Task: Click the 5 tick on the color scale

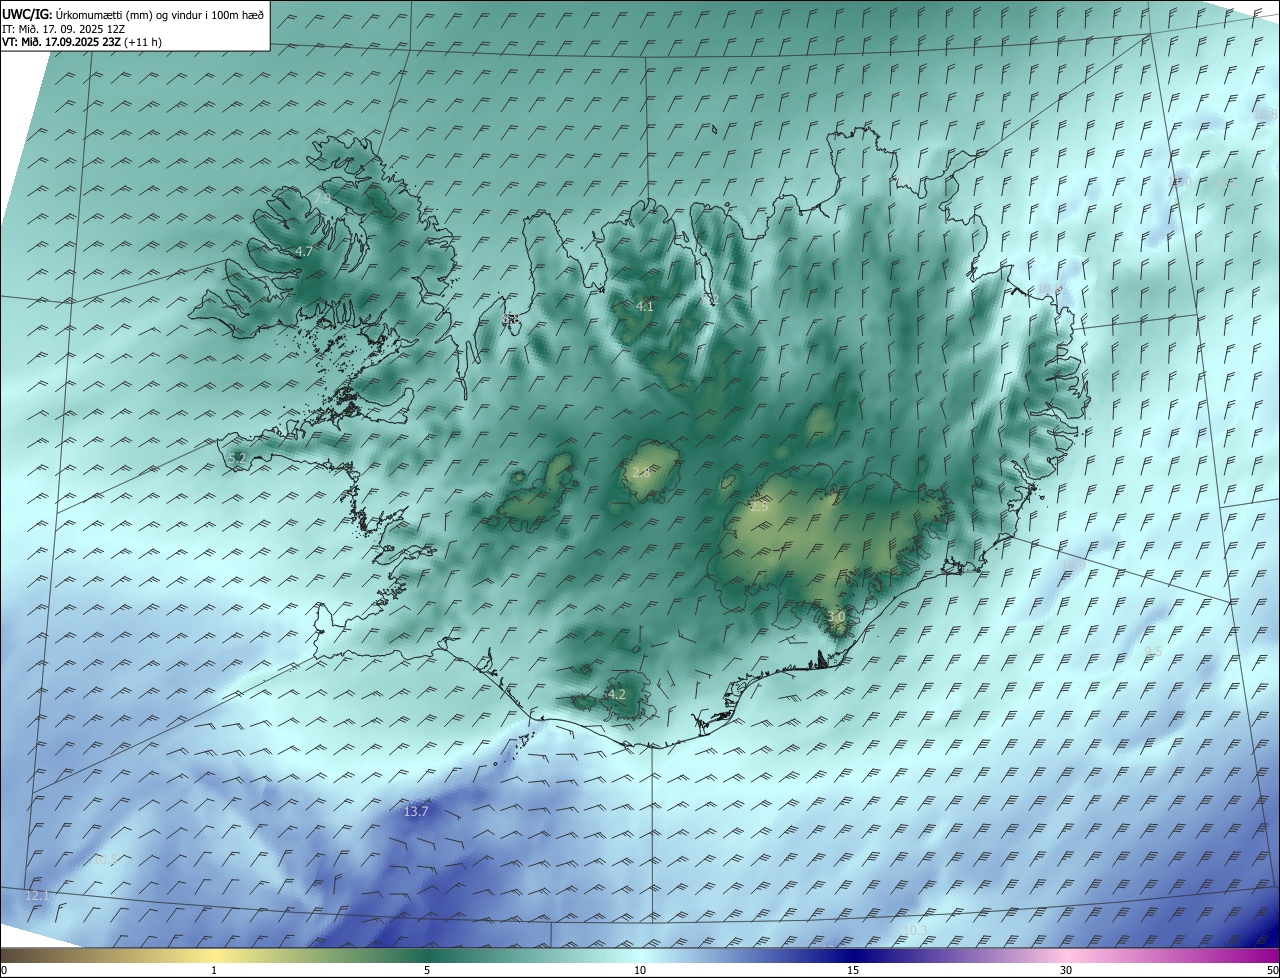Action: [427, 970]
